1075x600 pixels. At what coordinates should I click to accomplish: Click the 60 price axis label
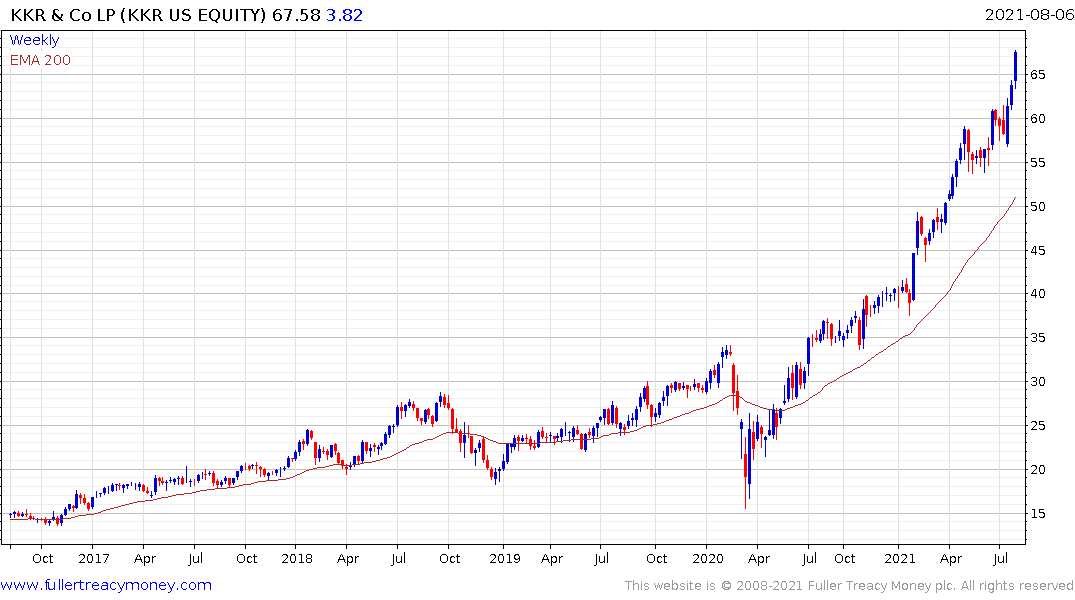[x=1037, y=119]
